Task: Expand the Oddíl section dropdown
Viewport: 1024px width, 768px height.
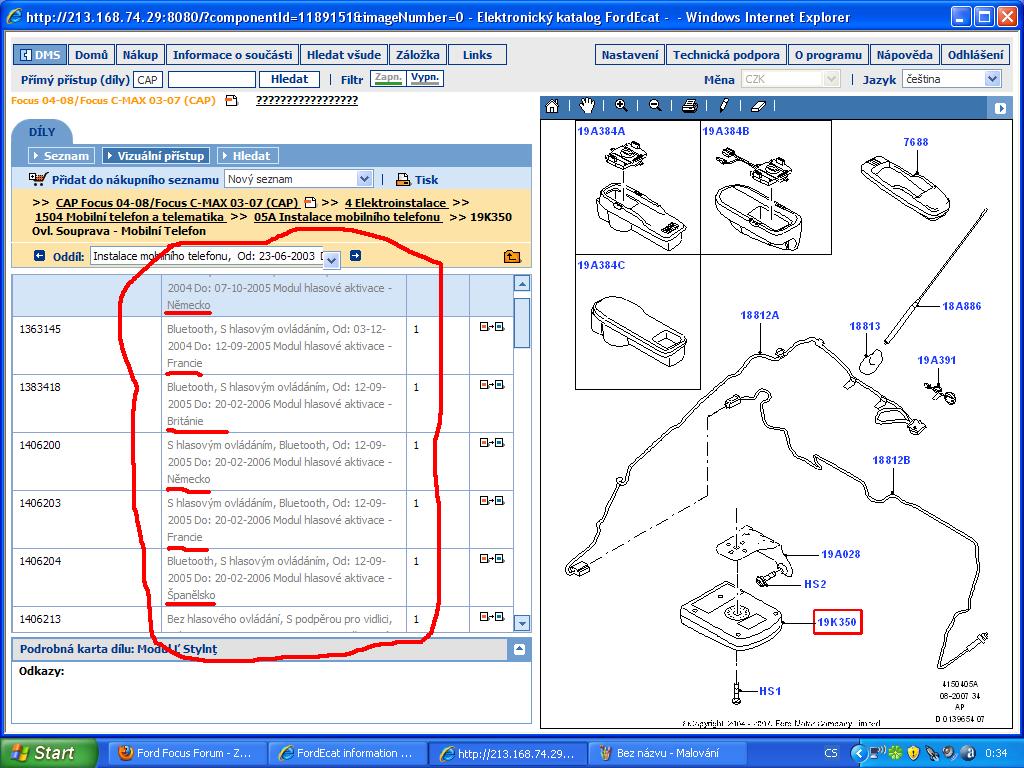Action: tap(332, 259)
